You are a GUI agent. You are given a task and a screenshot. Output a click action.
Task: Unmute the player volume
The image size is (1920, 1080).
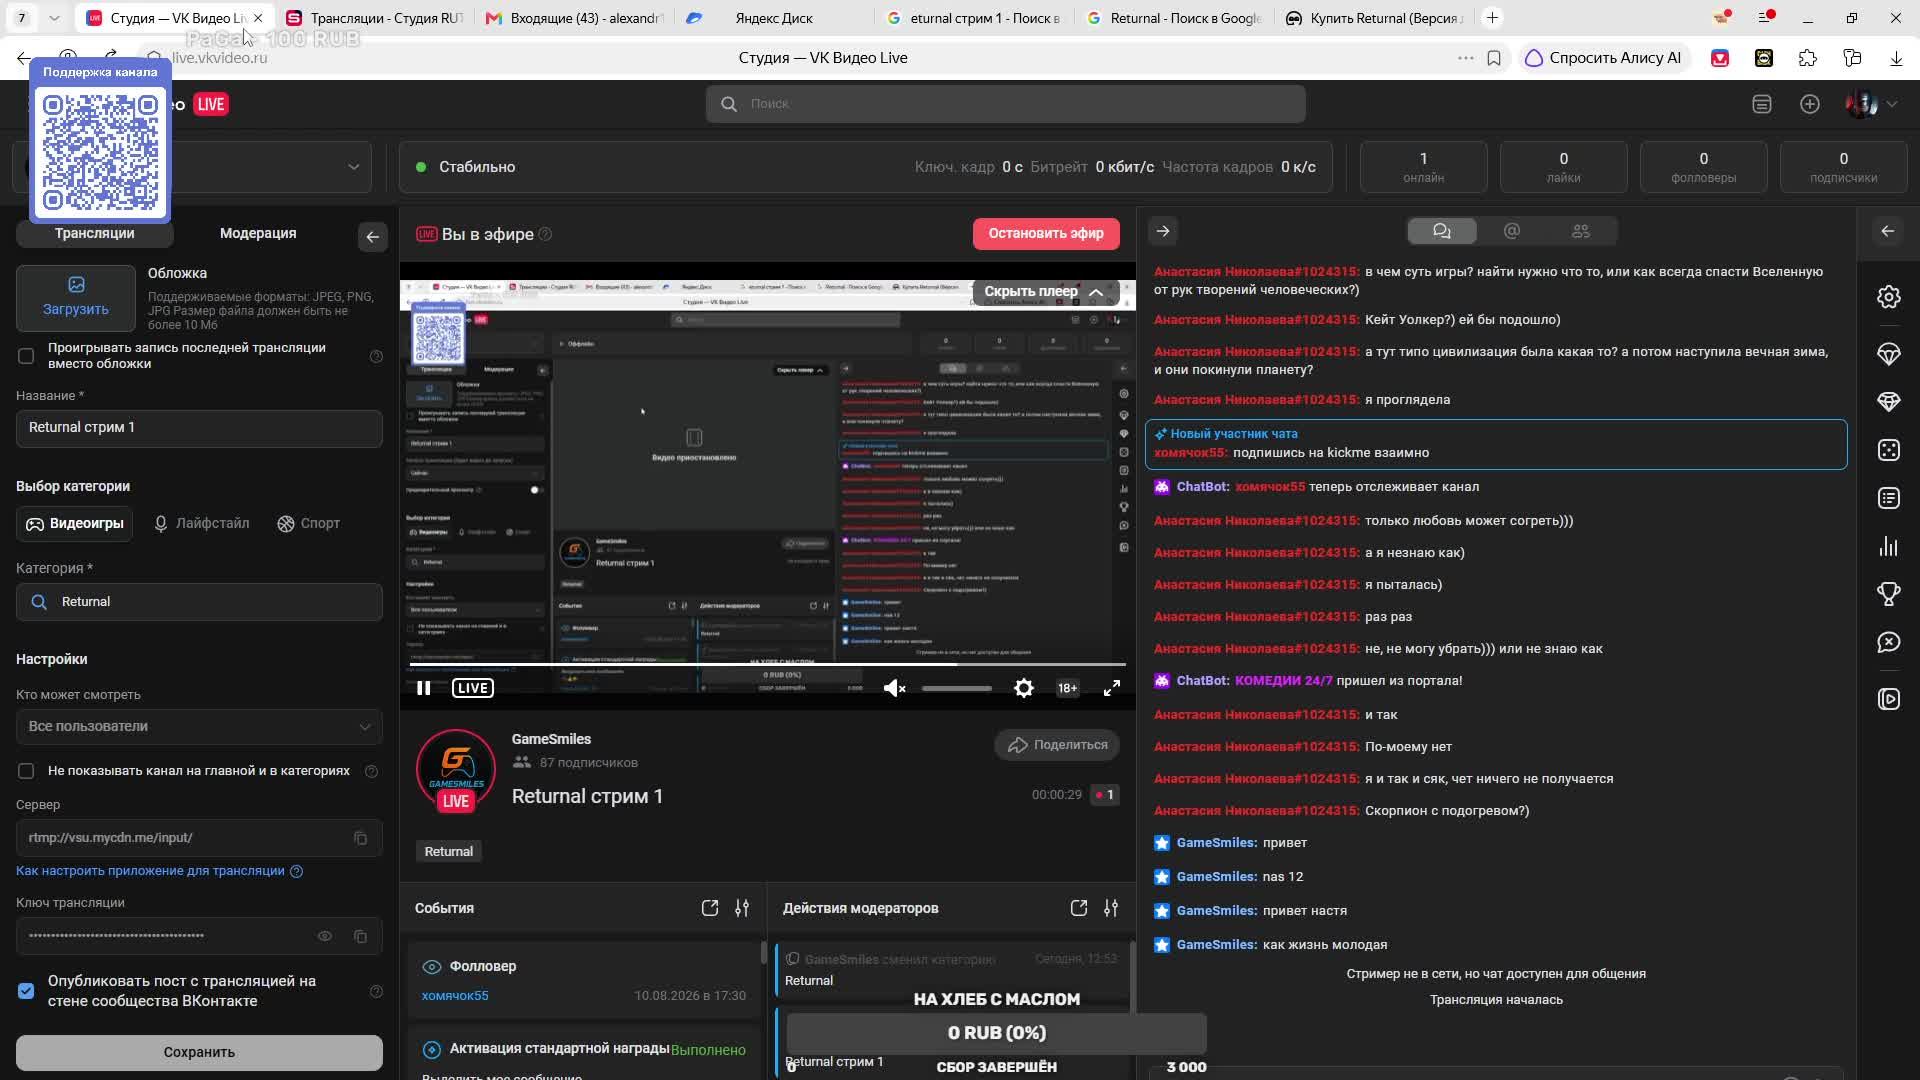pyautogui.click(x=895, y=688)
